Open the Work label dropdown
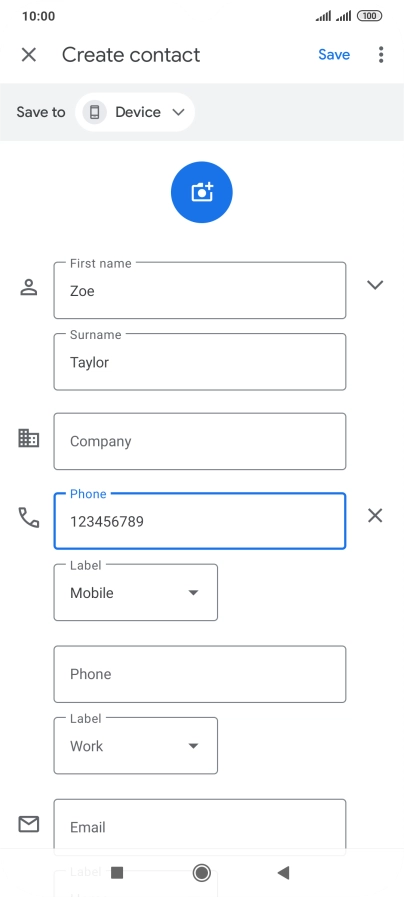Screen dimensions: 404x897 (136, 746)
